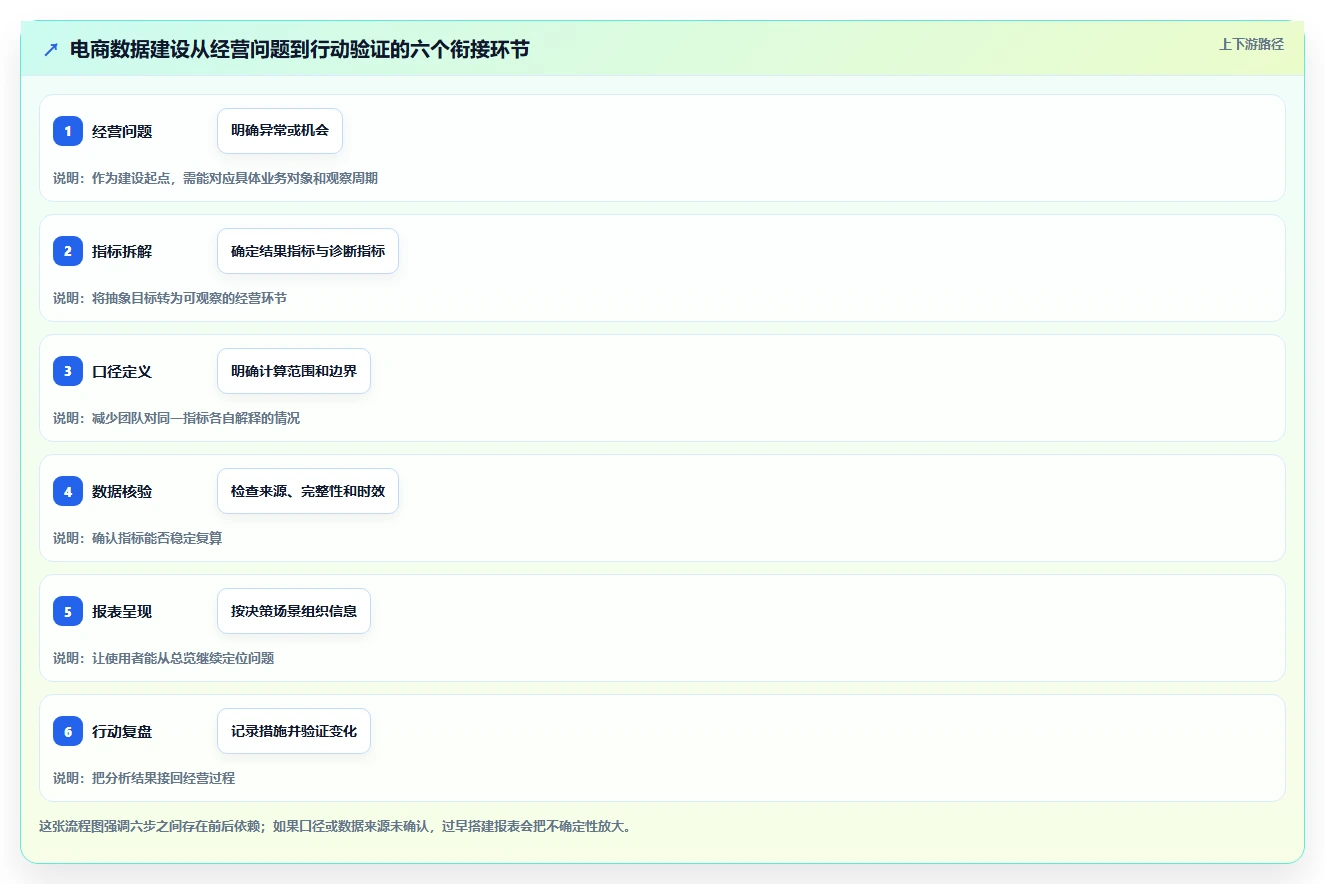Click step number badge 5

tap(68, 611)
